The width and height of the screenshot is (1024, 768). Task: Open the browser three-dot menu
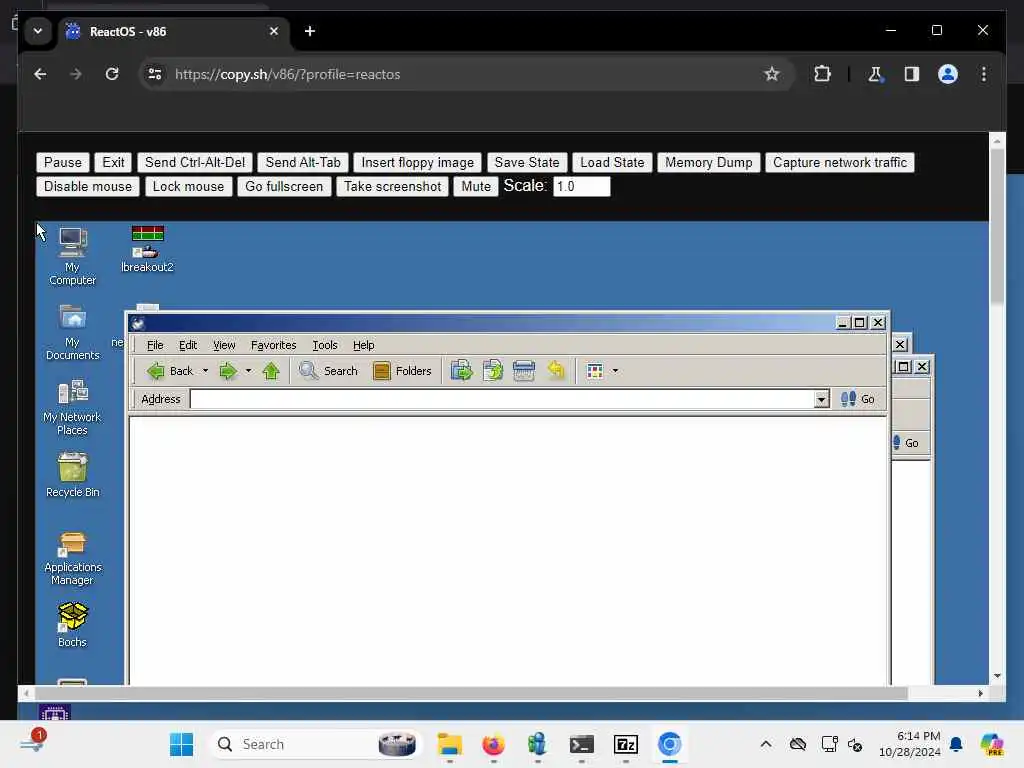coord(984,74)
